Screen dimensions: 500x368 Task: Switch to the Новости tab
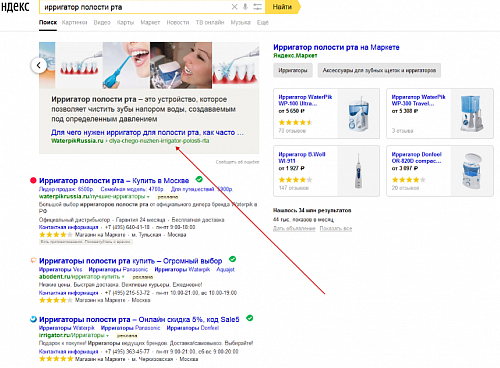click(178, 22)
